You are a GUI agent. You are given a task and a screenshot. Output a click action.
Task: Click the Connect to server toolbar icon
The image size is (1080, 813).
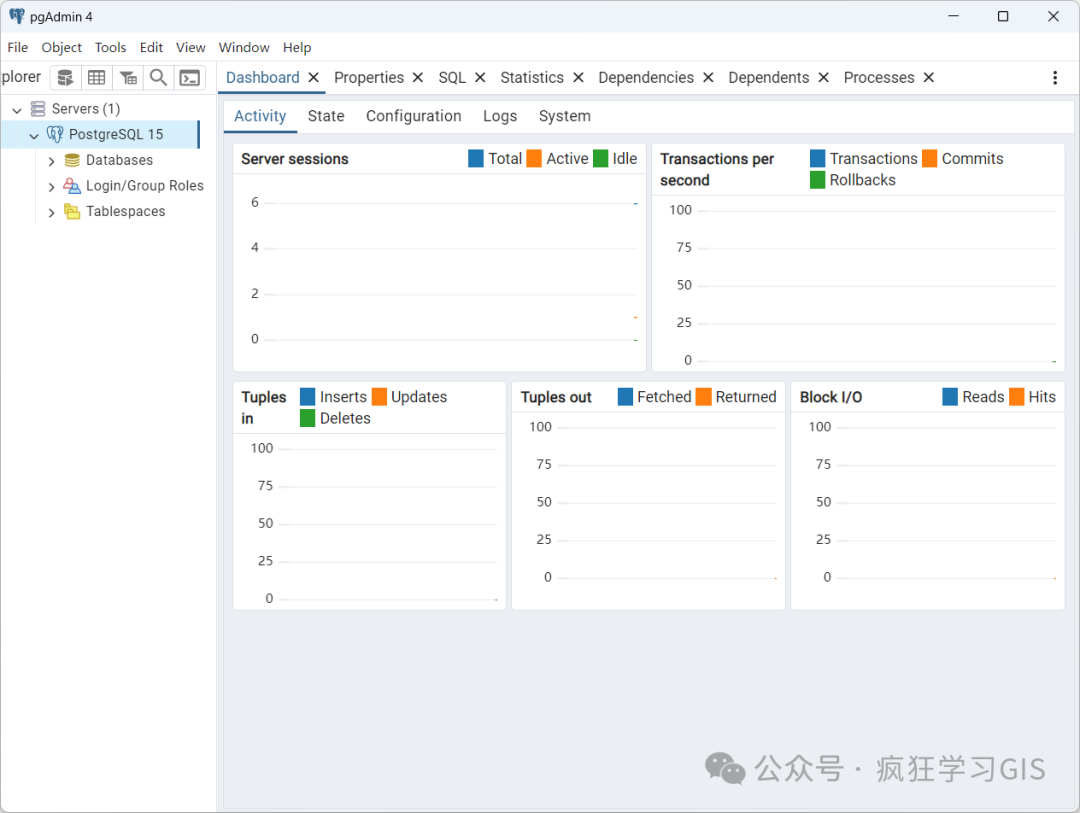tap(65, 78)
